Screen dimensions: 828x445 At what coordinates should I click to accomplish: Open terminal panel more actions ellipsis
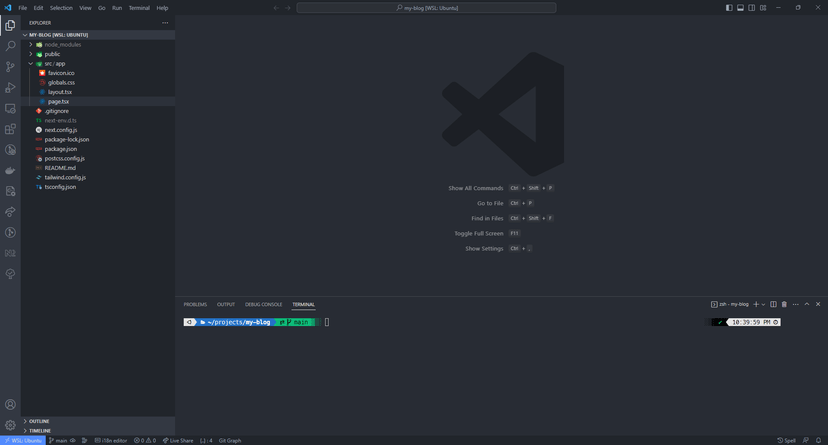pyautogui.click(x=796, y=304)
